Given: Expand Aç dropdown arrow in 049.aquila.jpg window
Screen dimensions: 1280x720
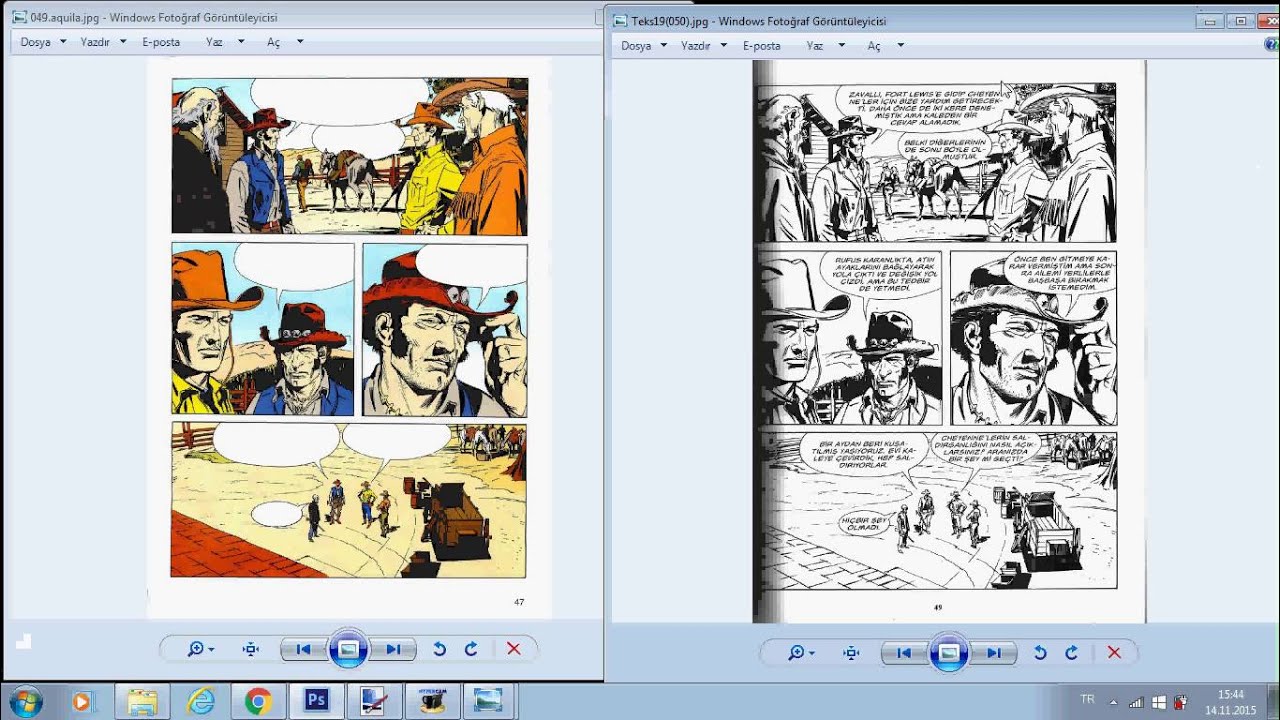Looking at the screenshot, I should pyautogui.click(x=300, y=42).
